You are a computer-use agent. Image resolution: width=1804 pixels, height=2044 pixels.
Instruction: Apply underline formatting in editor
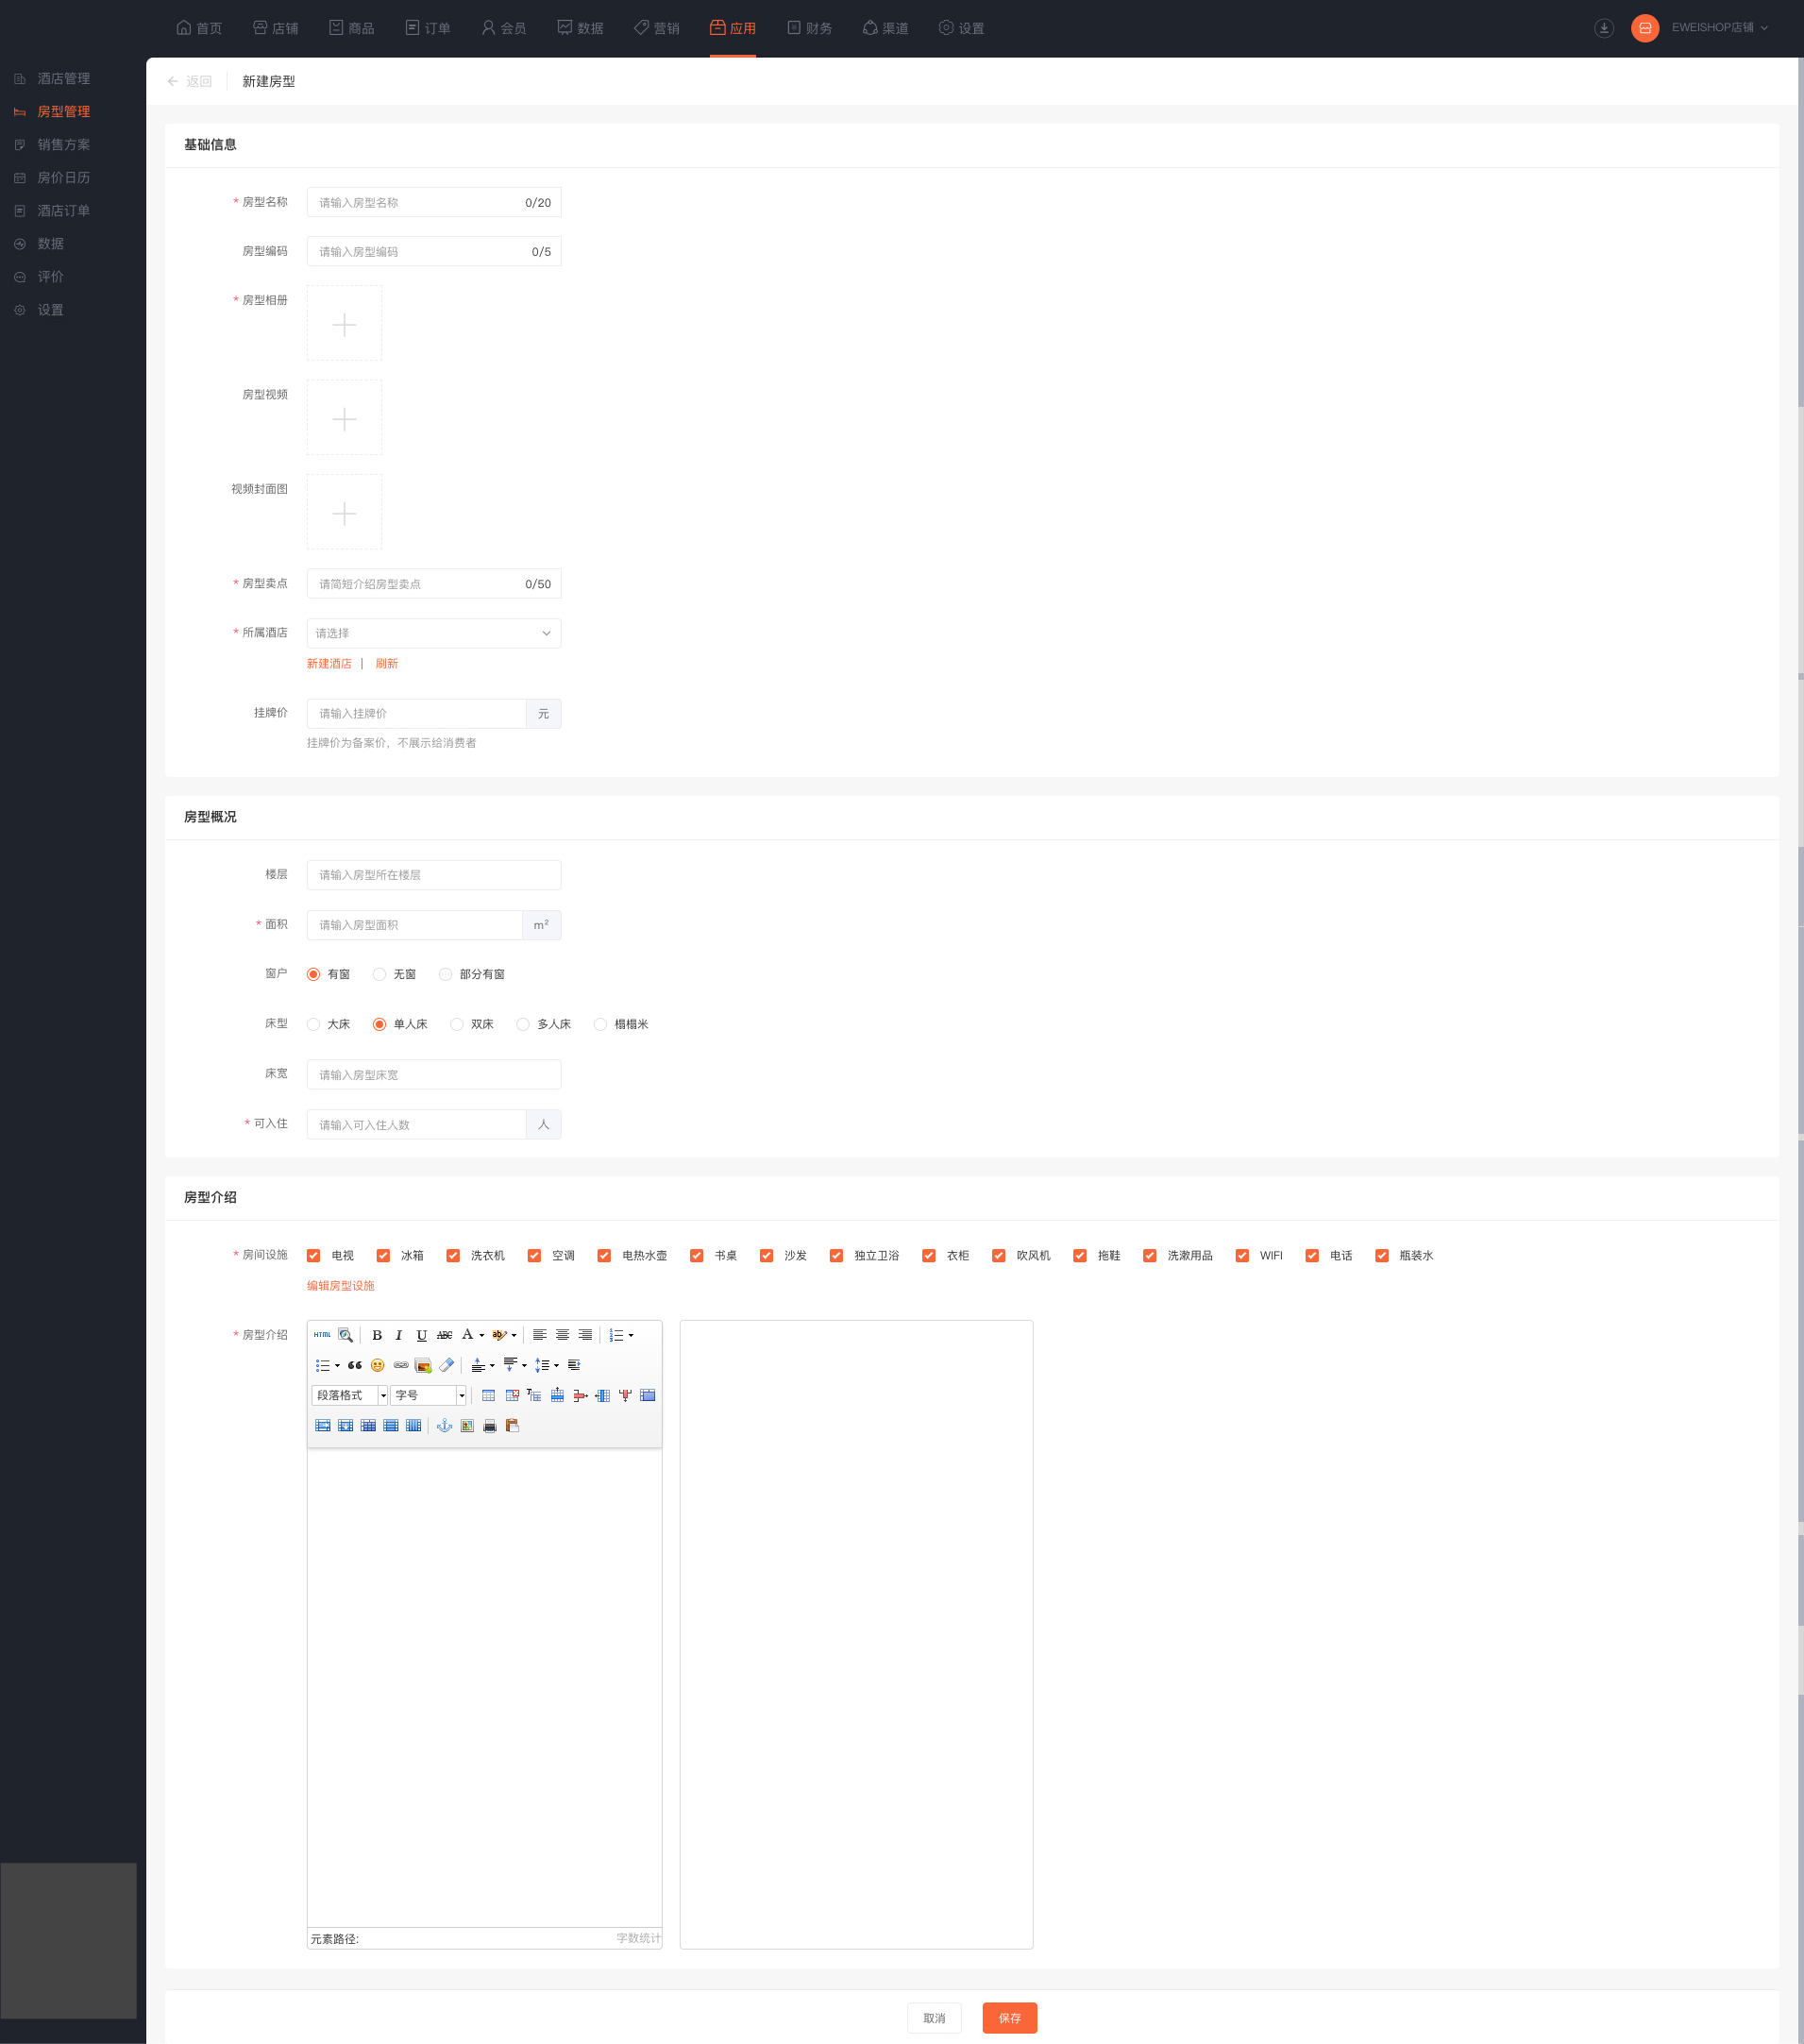click(422, 1335)
